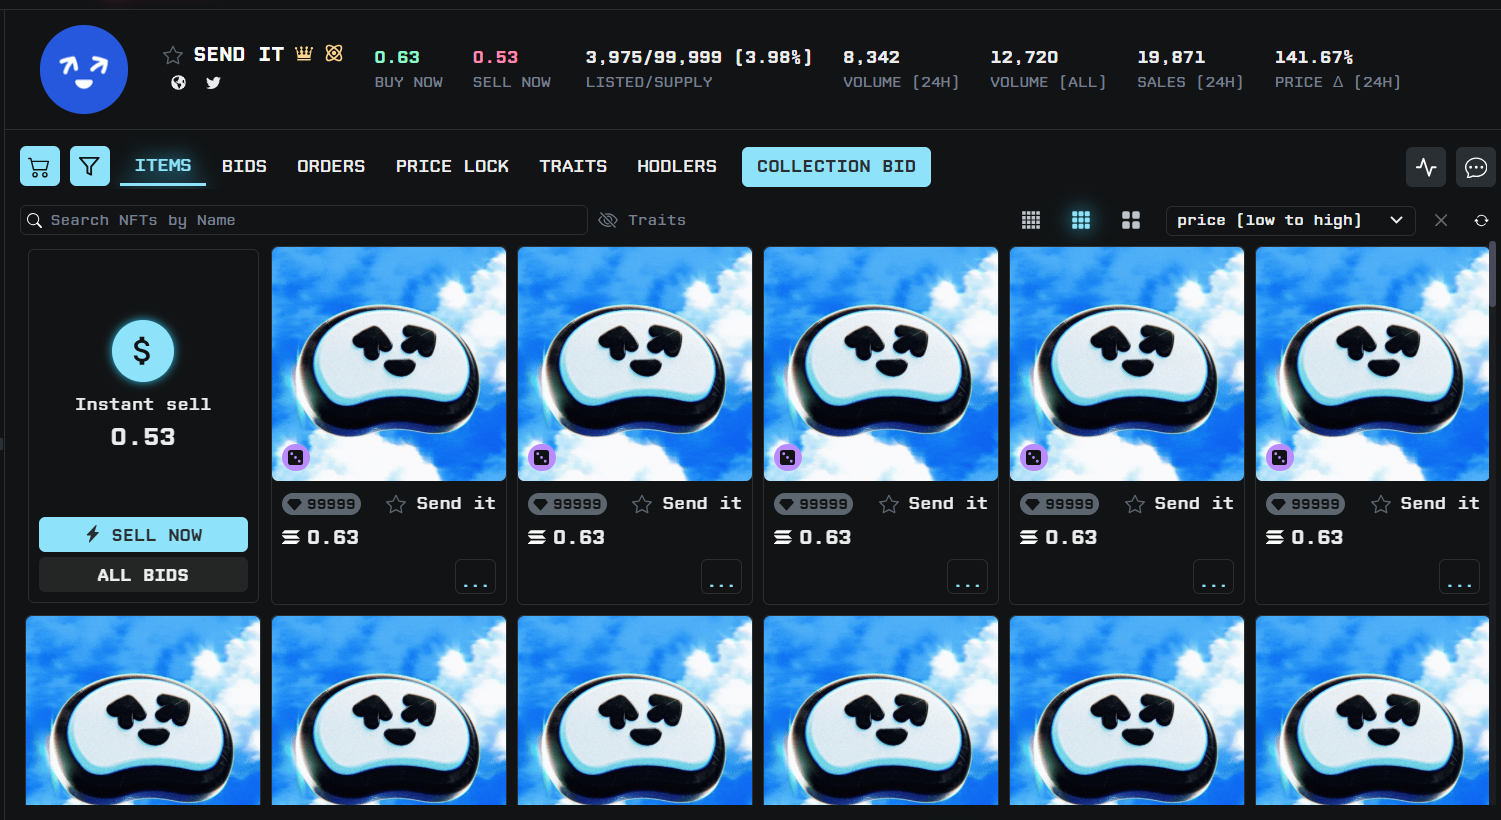Open the filter panel

pyautogui.click(x=90, y=166)
